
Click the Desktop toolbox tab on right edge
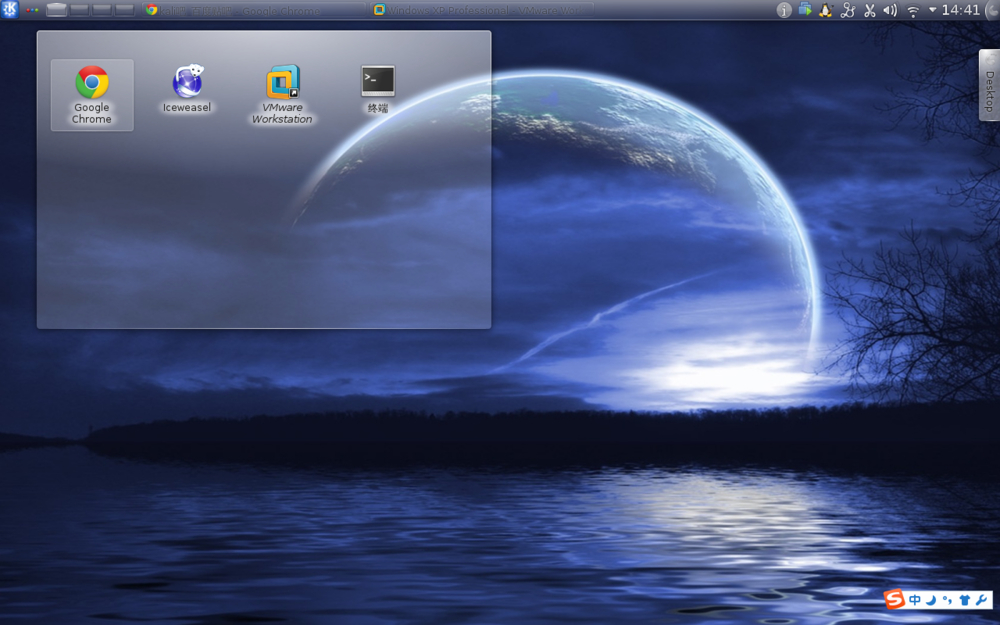989,85
